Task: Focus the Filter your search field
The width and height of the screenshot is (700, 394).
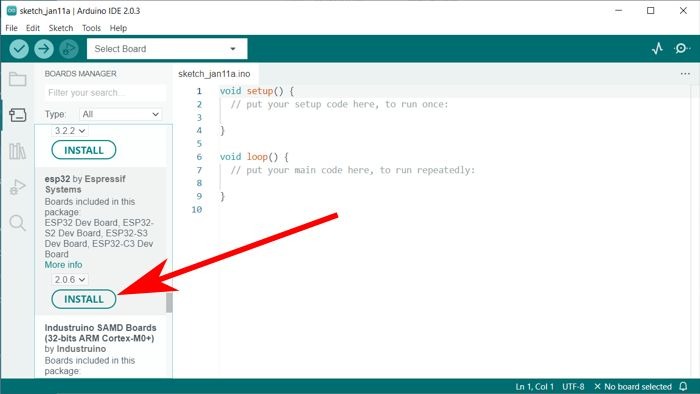Action: [x=105, y=93]
